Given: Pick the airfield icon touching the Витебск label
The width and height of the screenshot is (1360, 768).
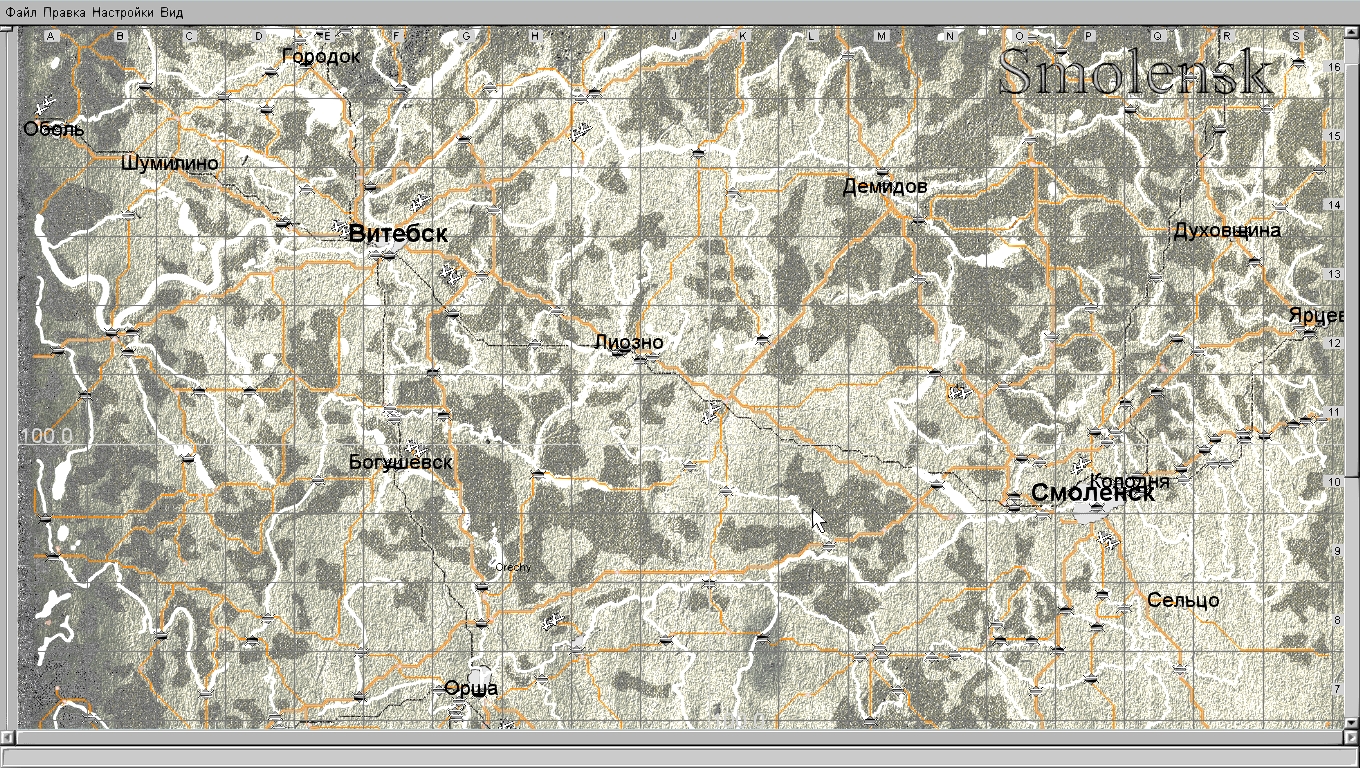Looking at the screenshot, I should [341, 229].
